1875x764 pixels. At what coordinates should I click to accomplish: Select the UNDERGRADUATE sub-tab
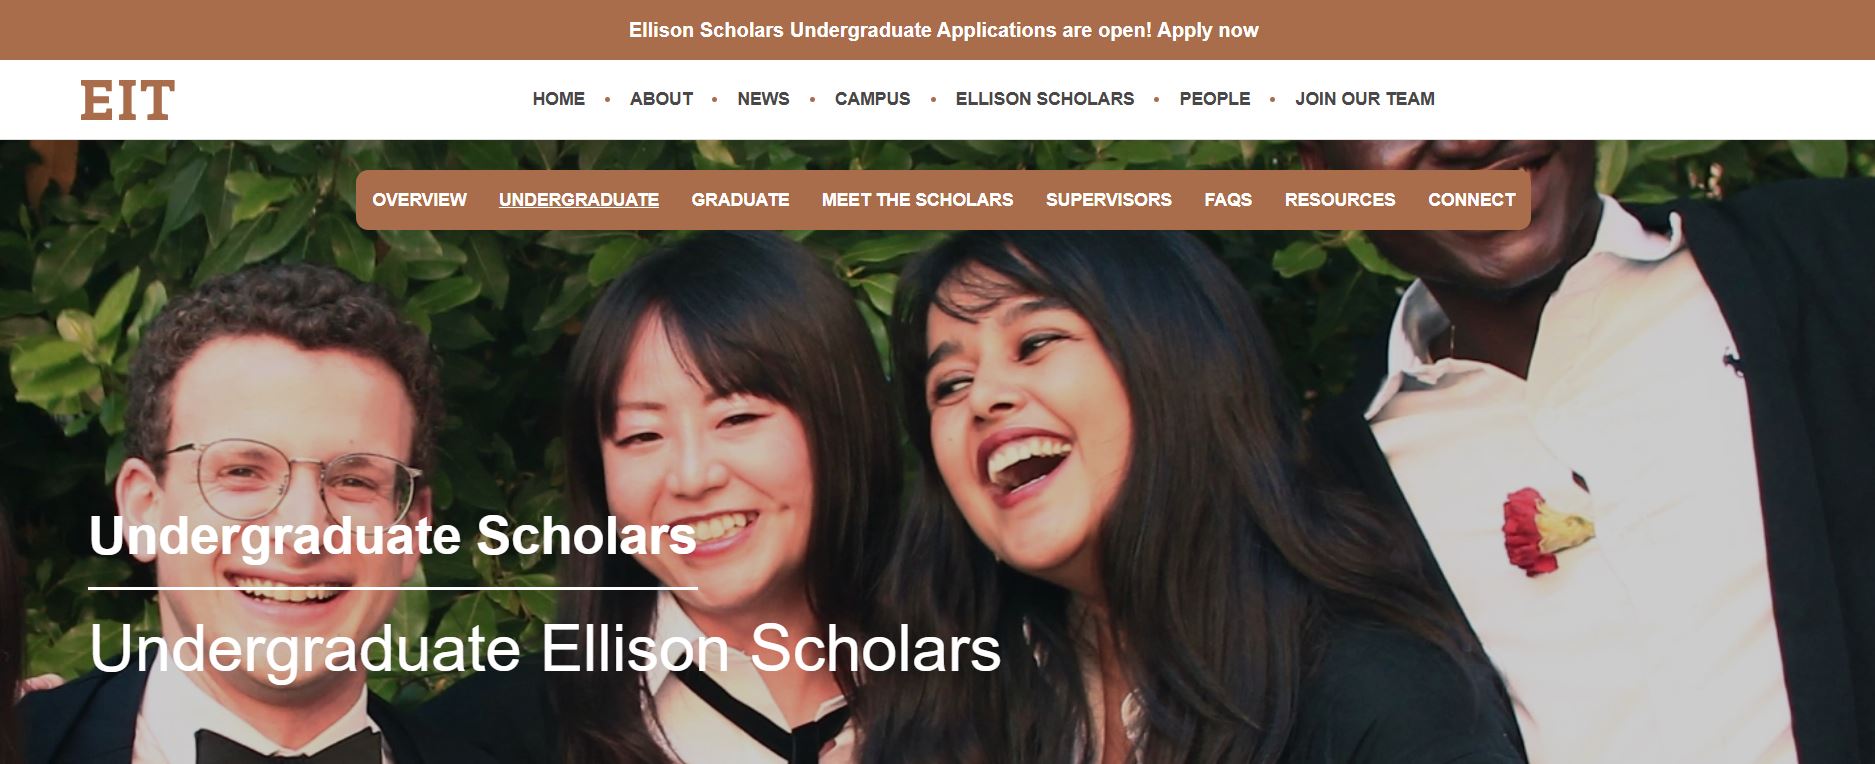coord(578,200)
